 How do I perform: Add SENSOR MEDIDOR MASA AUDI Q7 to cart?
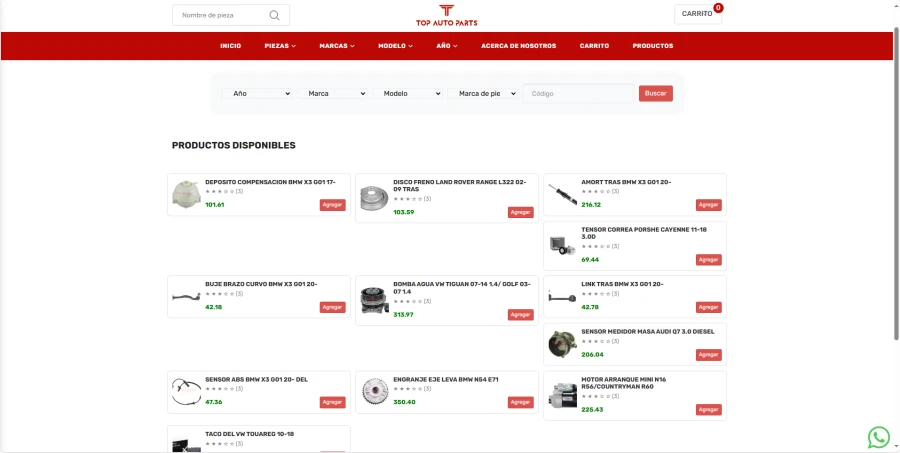click(x=709, y=355)
